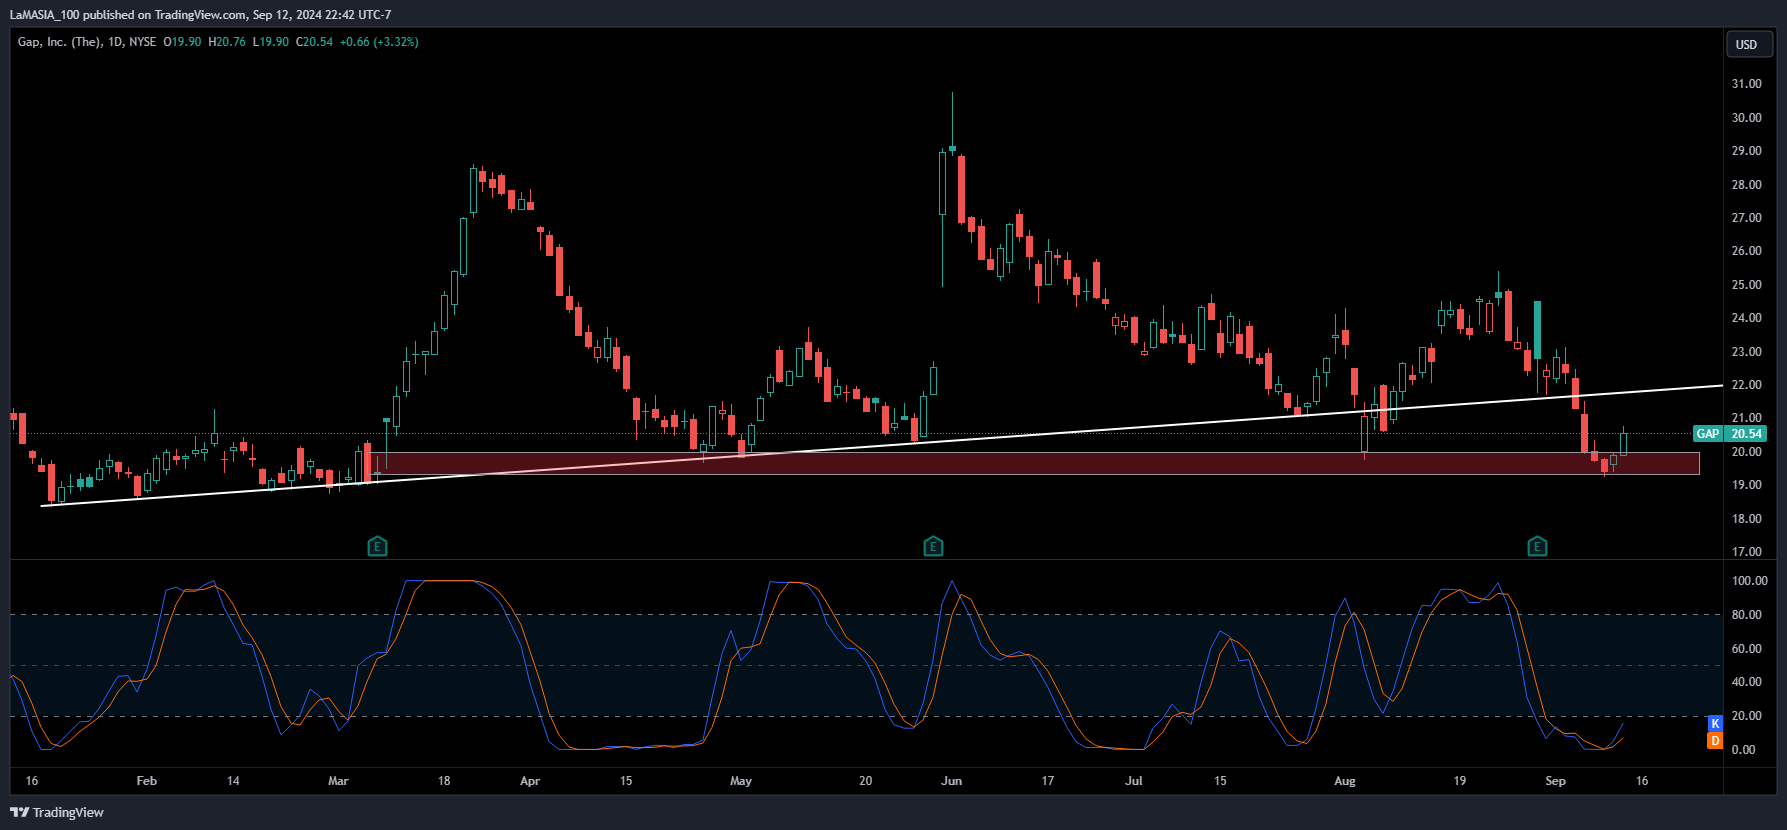
Task: Click the 'Feb' time axis label
Action: click(147, 781)
